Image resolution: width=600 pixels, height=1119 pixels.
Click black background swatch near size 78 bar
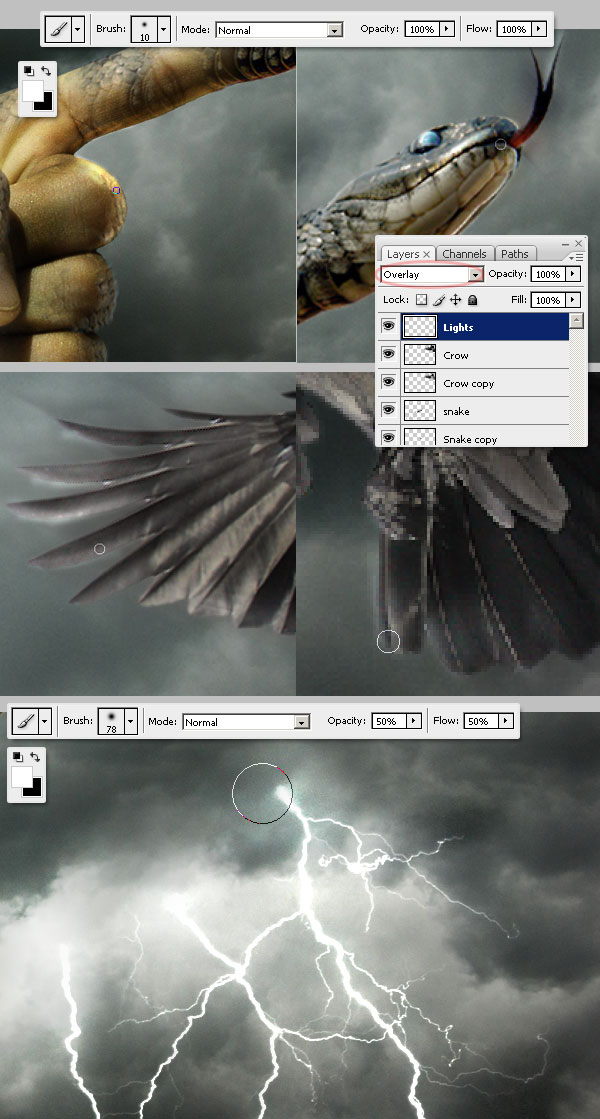tap(34, 789)
